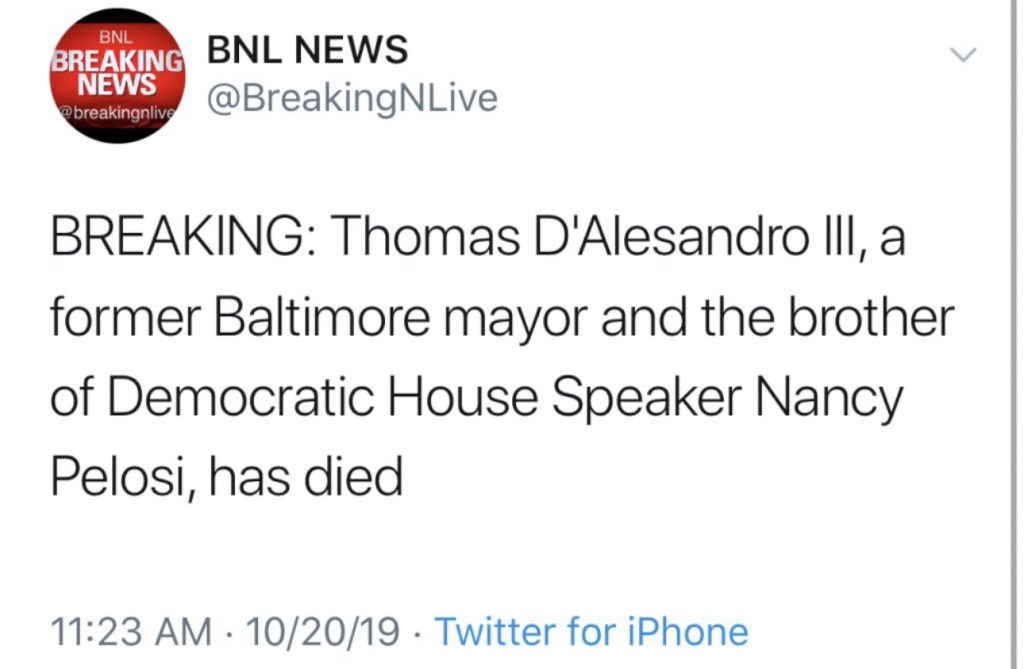Image resolution: width=1024 pixels, height=669 pixels.
Task: Click the word Pelosi in tweet
Action: (x=114, y=476)
